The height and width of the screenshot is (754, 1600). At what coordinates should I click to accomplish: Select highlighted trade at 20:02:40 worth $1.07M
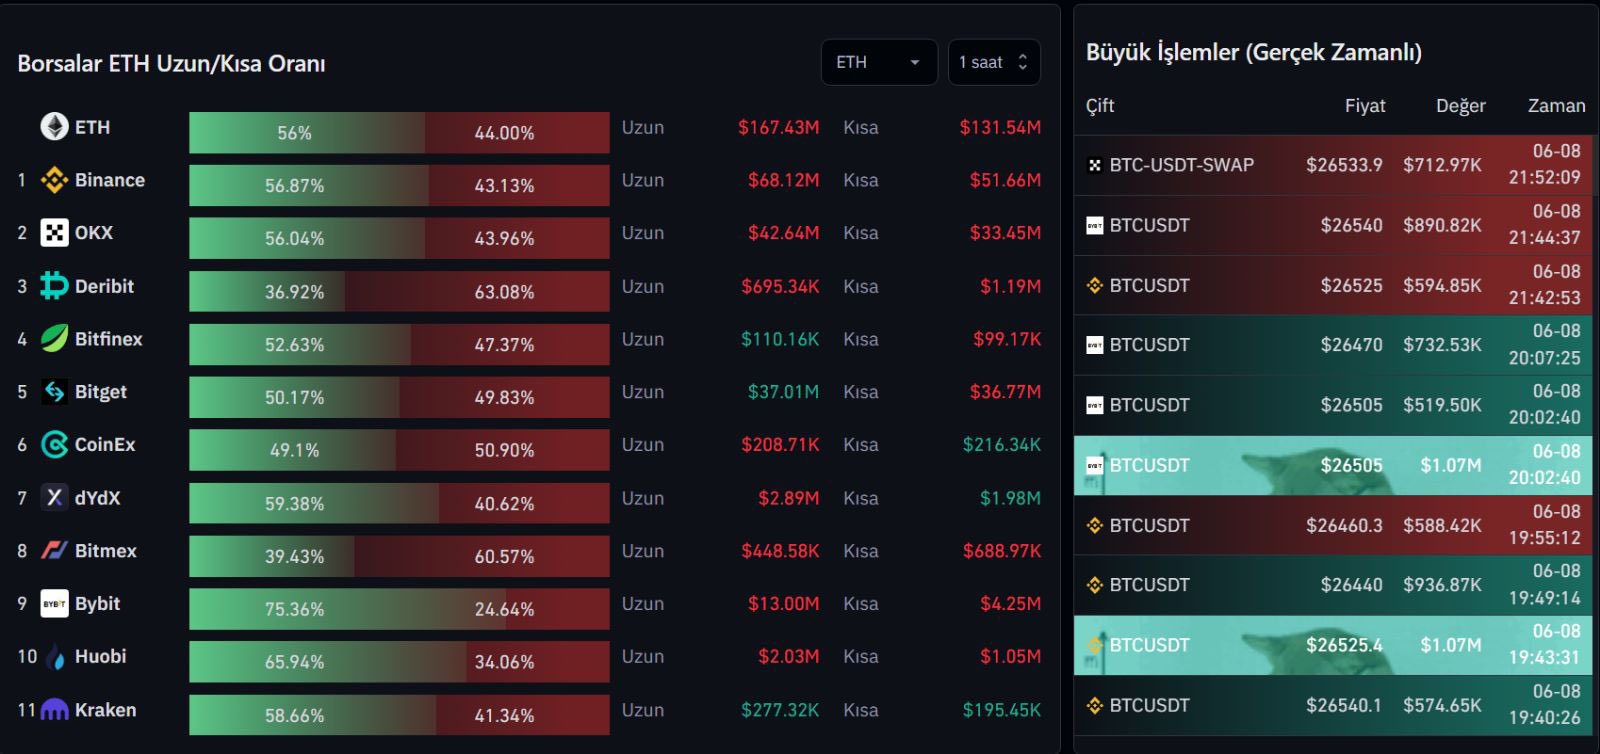(1333, 465)
